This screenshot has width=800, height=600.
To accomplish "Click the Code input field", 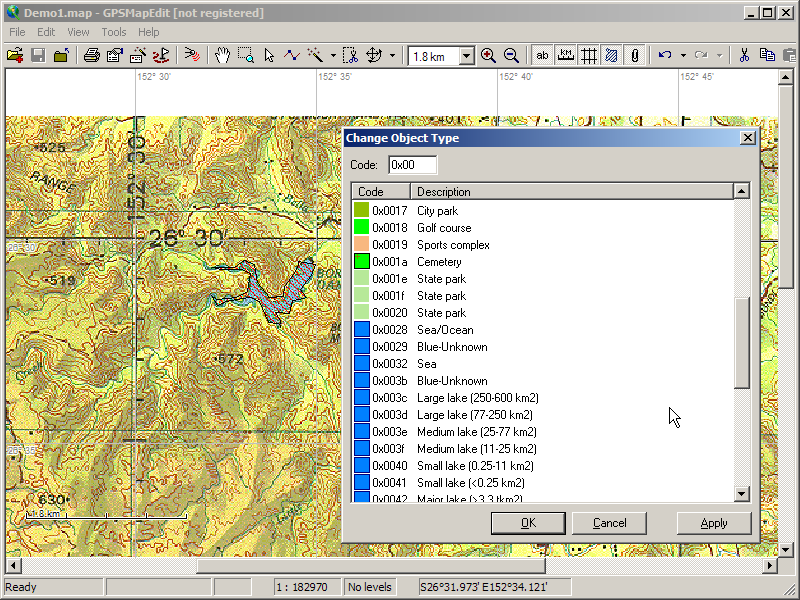I will (412, 165).
